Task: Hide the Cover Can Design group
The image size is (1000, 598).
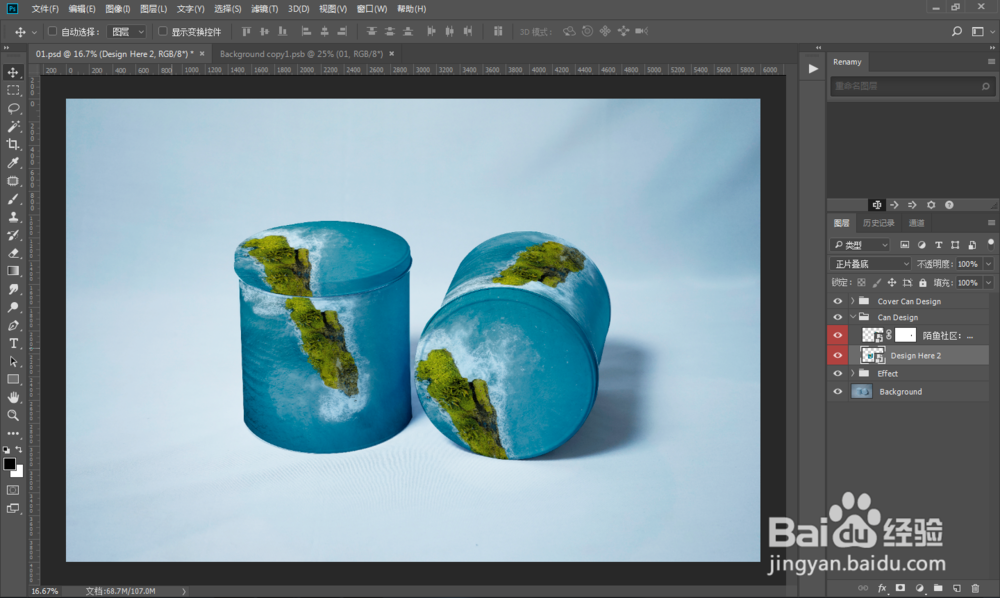Action: coord(837,301)
